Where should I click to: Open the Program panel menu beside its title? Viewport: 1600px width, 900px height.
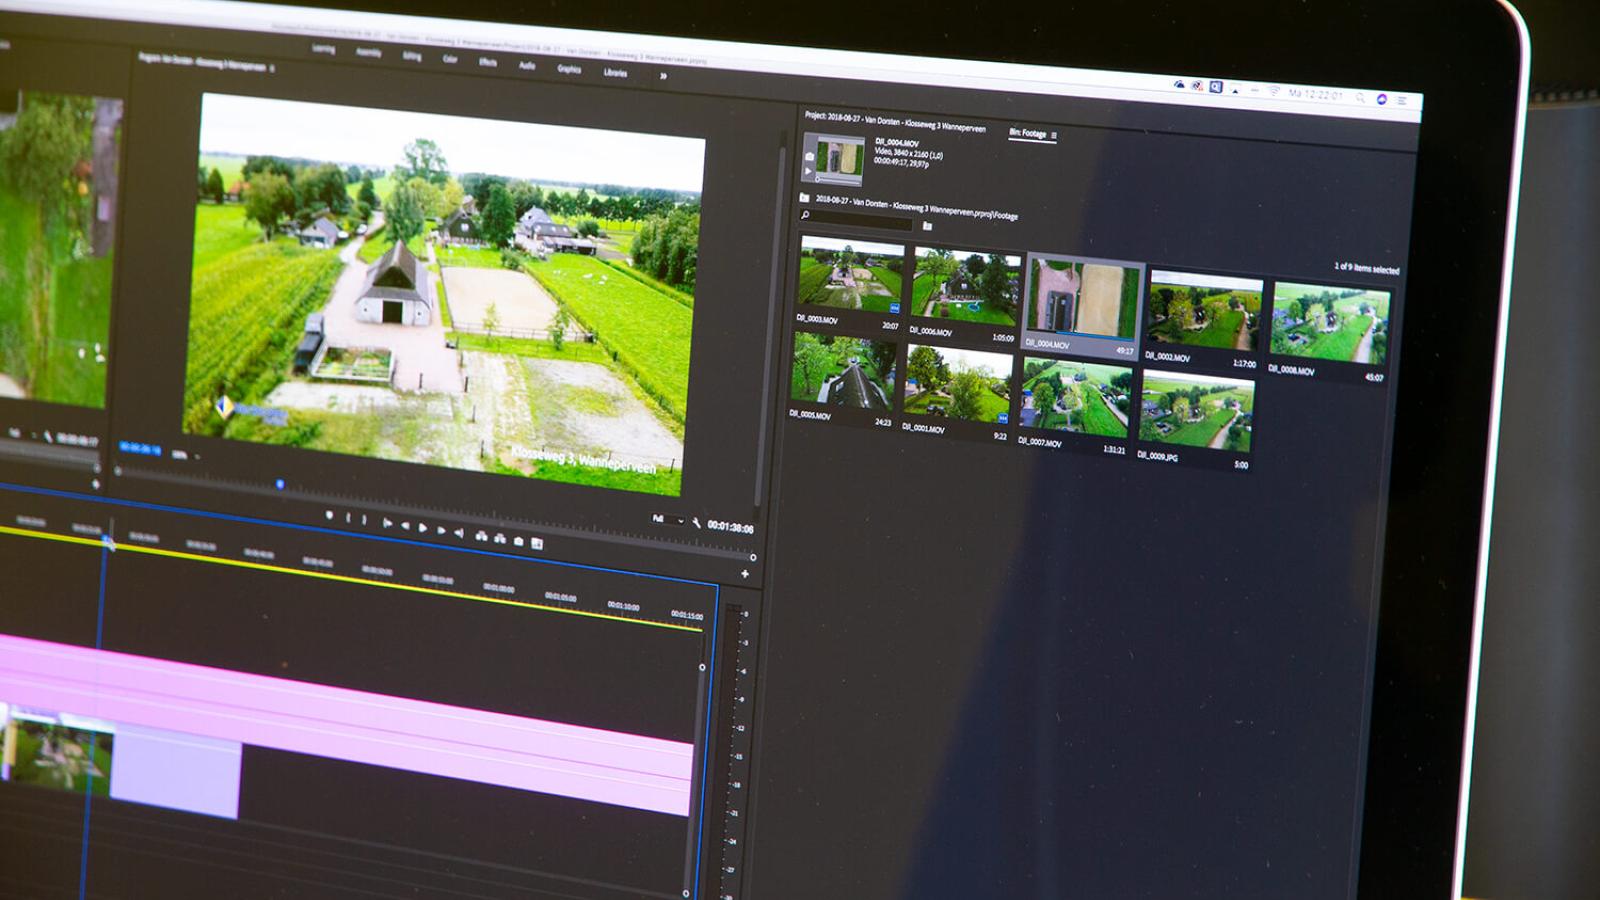point(272,68)
